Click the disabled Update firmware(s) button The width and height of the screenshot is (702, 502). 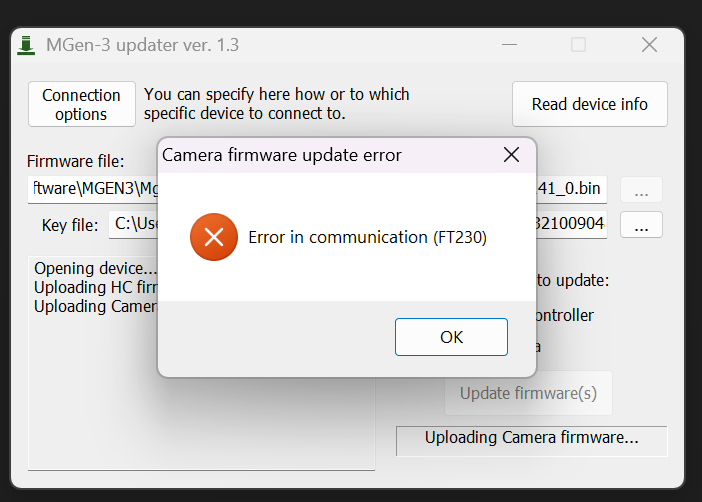528,393
